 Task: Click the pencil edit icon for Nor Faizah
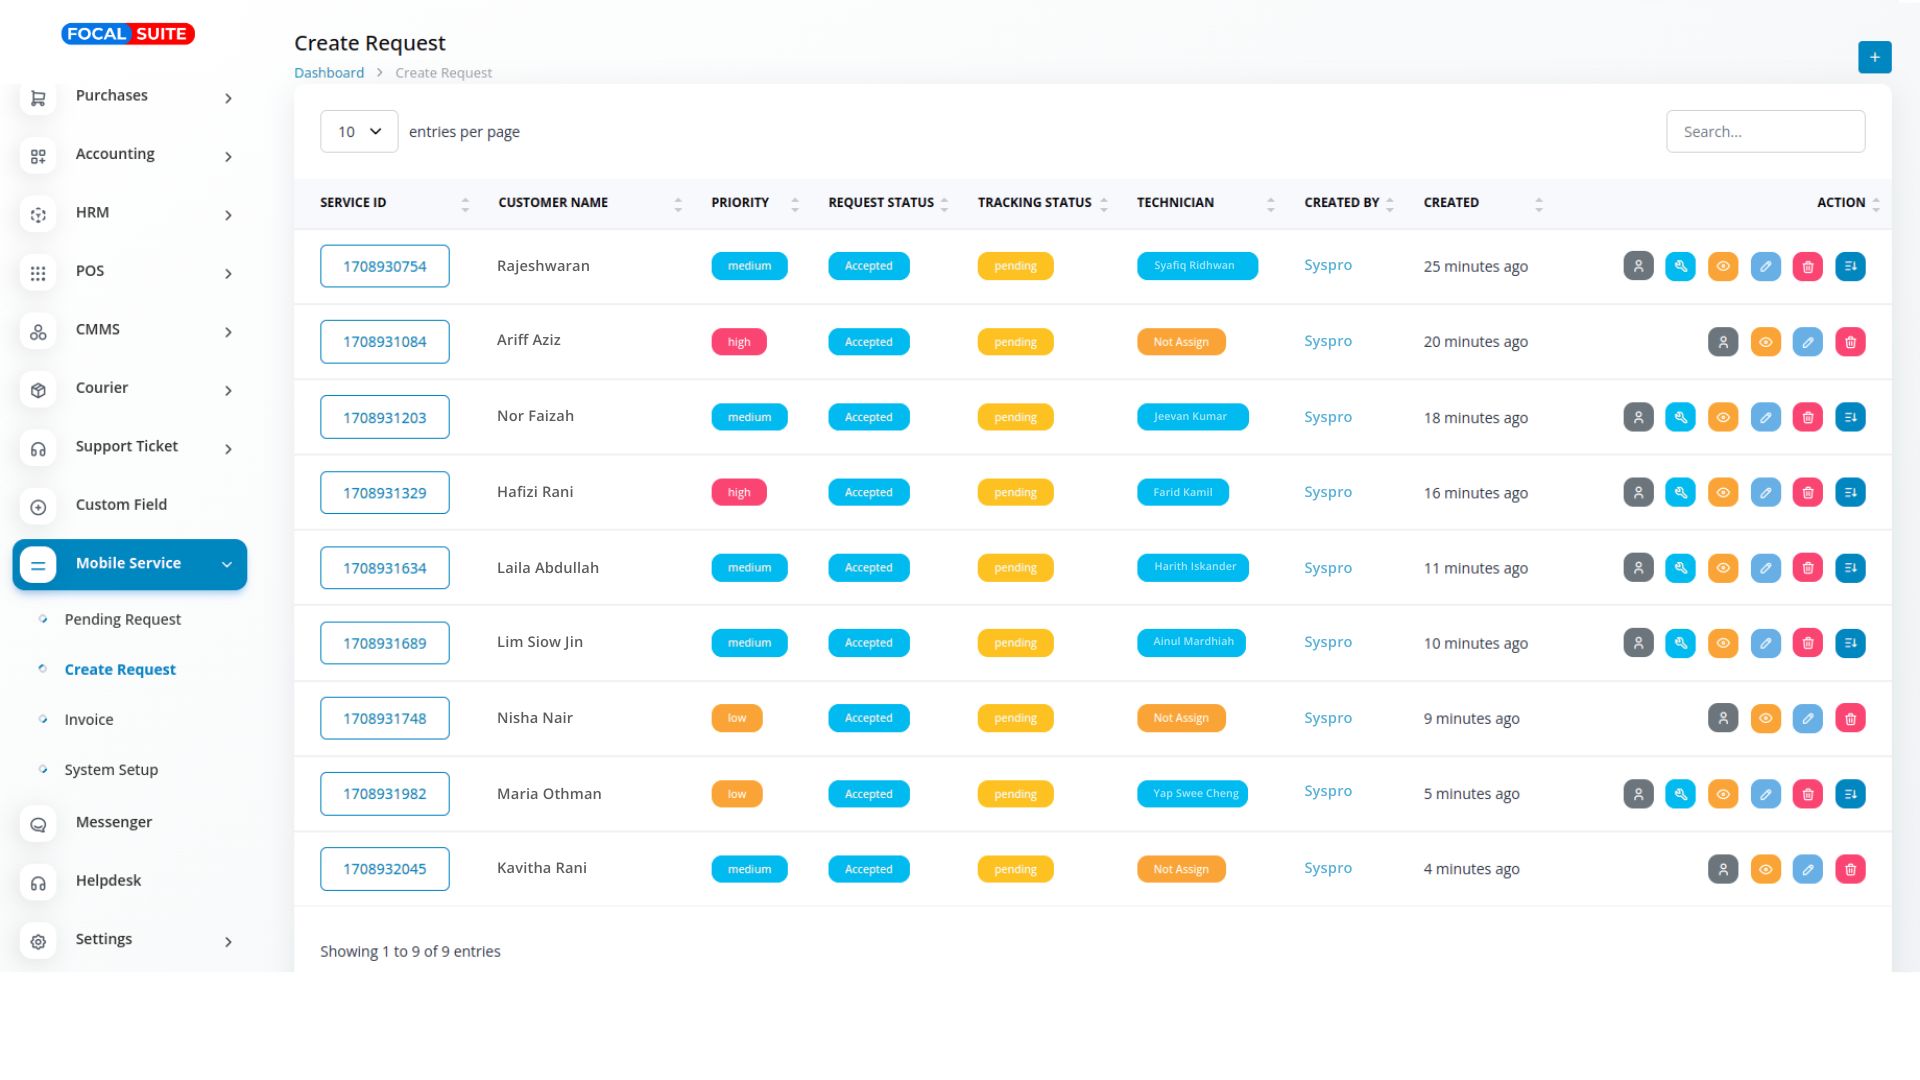click(1765, 417)
